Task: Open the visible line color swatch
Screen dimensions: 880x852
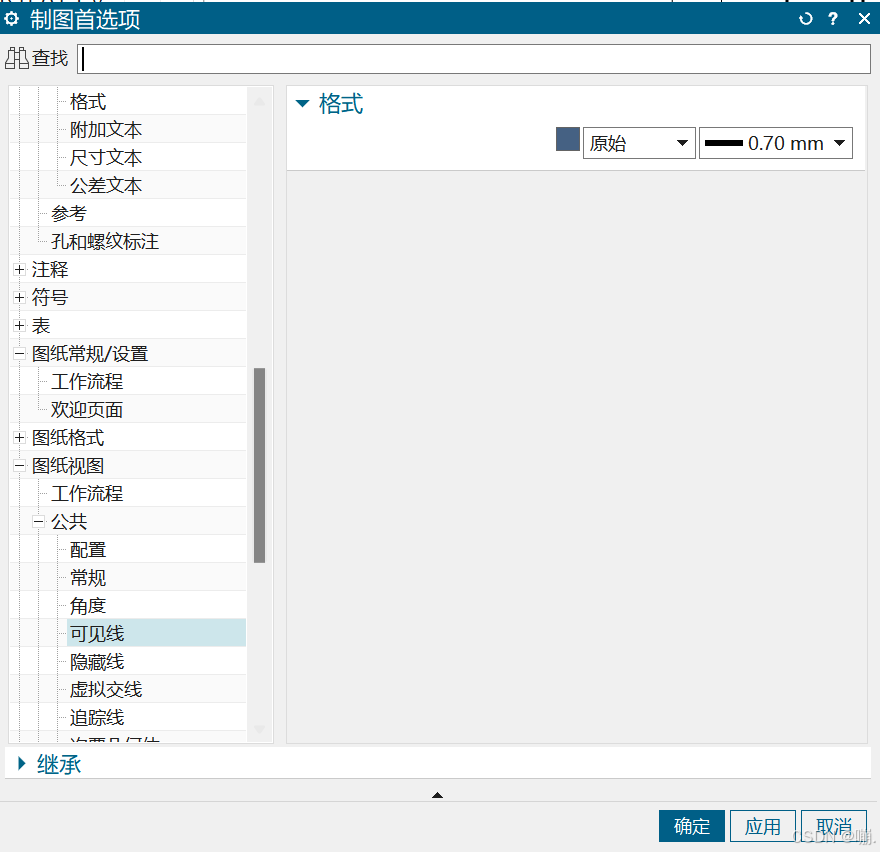Action: tap(567, 139)
